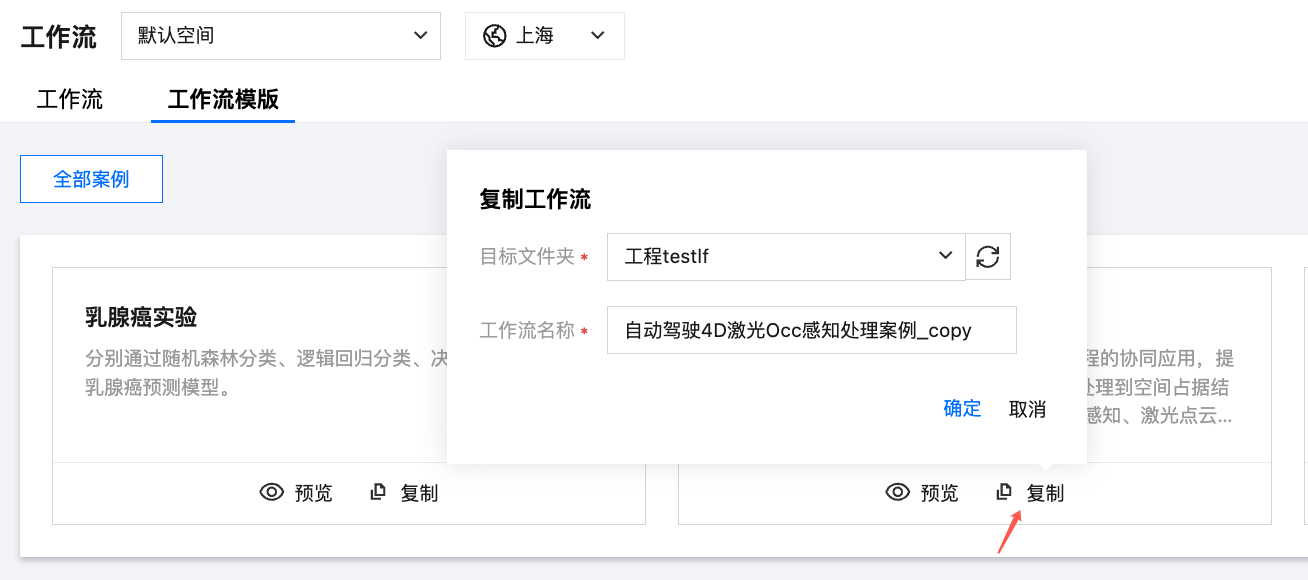1308x580 pixels.
Task: Click 复制 text on 乳腺癌实验 card
Action: (419, 493)
